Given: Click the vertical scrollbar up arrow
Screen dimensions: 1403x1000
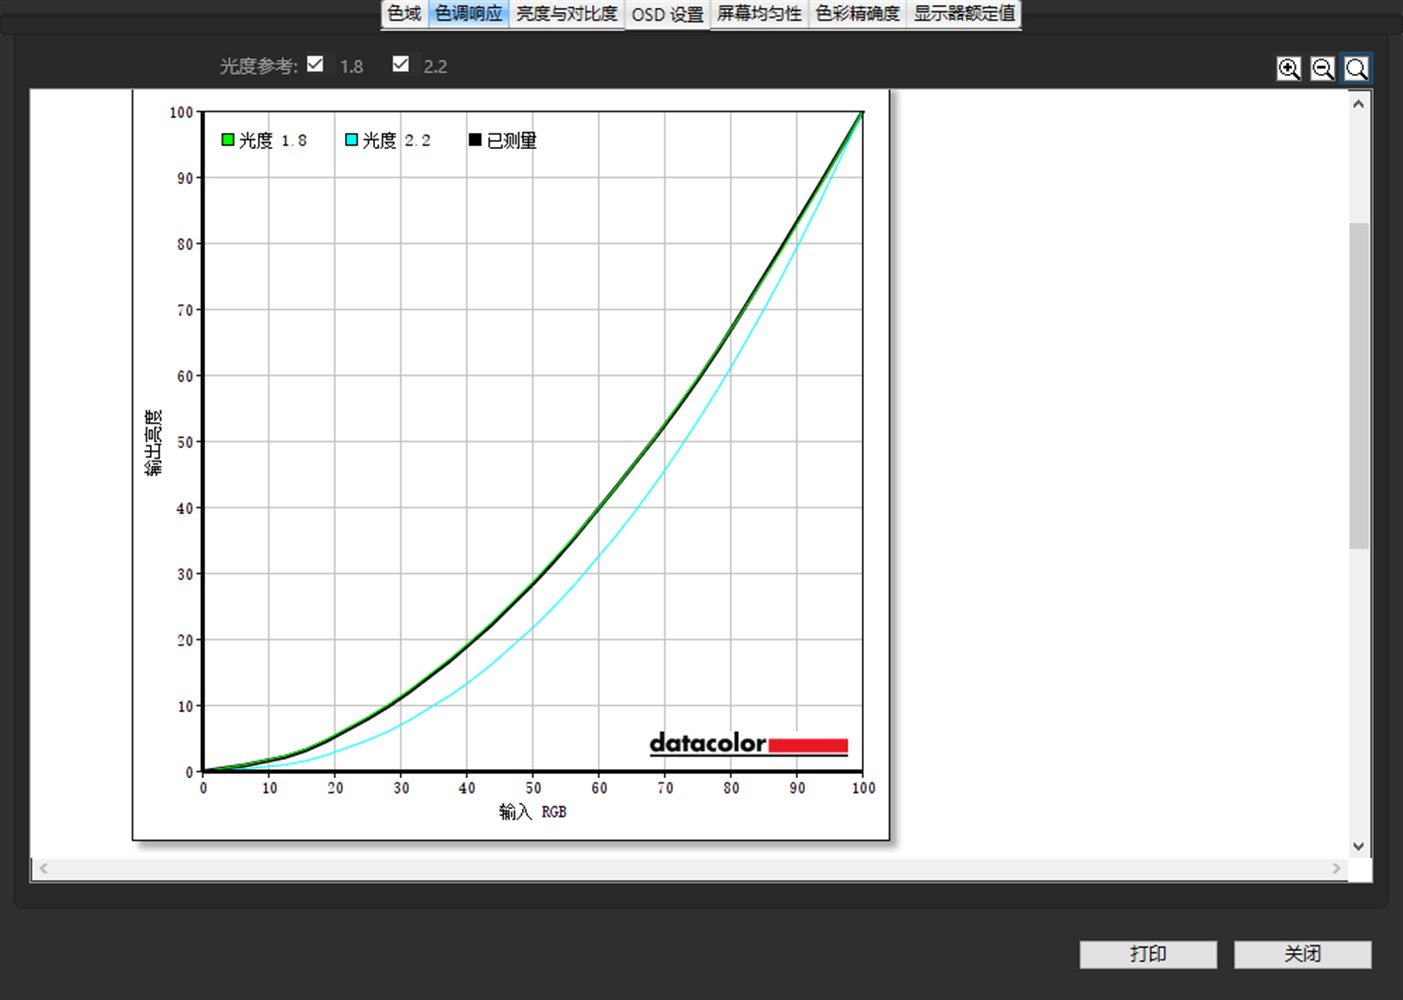Looking at the screenshot, I should coord(1358,104).
